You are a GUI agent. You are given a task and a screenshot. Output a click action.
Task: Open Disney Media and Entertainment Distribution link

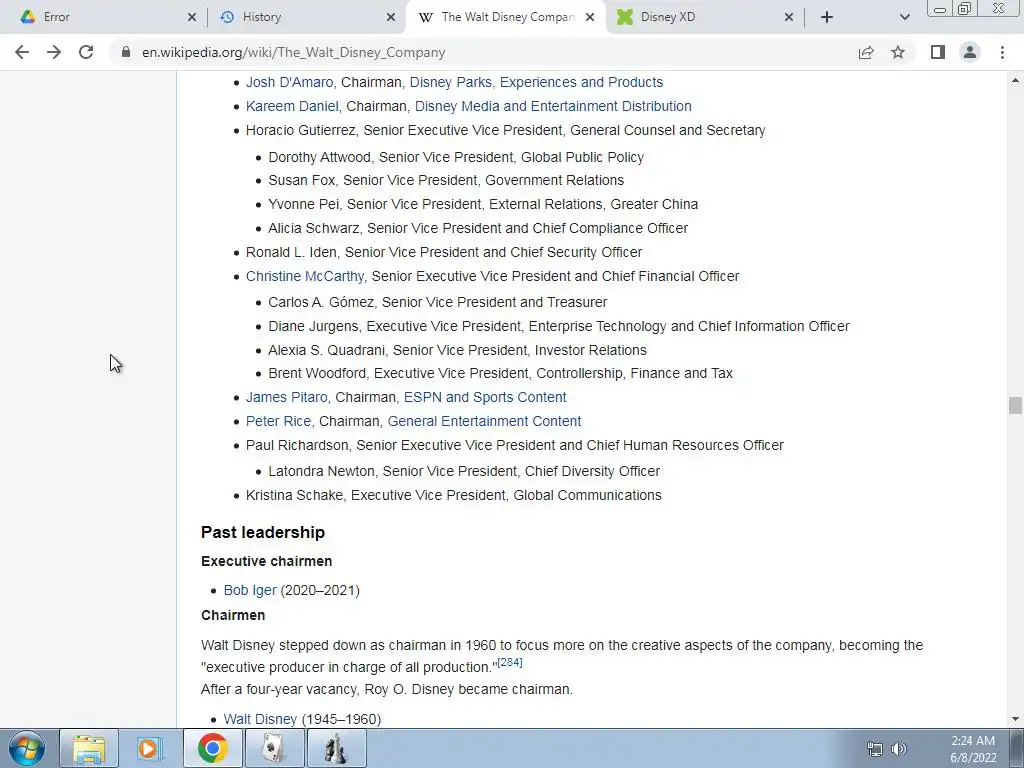pos(553,106)
